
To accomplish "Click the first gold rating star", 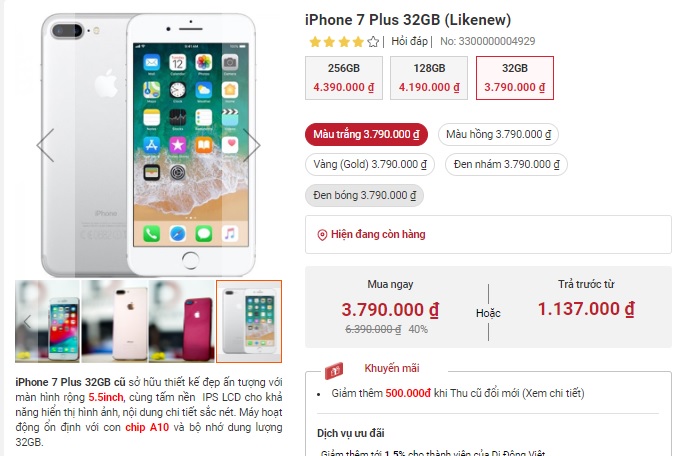I will coord(315,42).
